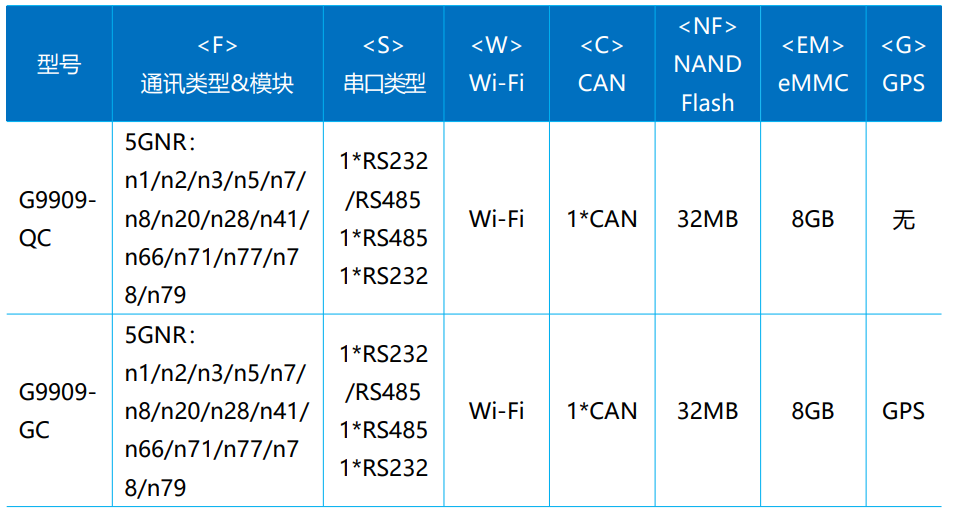The height and width of the screenshot is (514, 963).
Task: Select the serial port cell in G9909-GC row
Action: [x=384, y=411]
